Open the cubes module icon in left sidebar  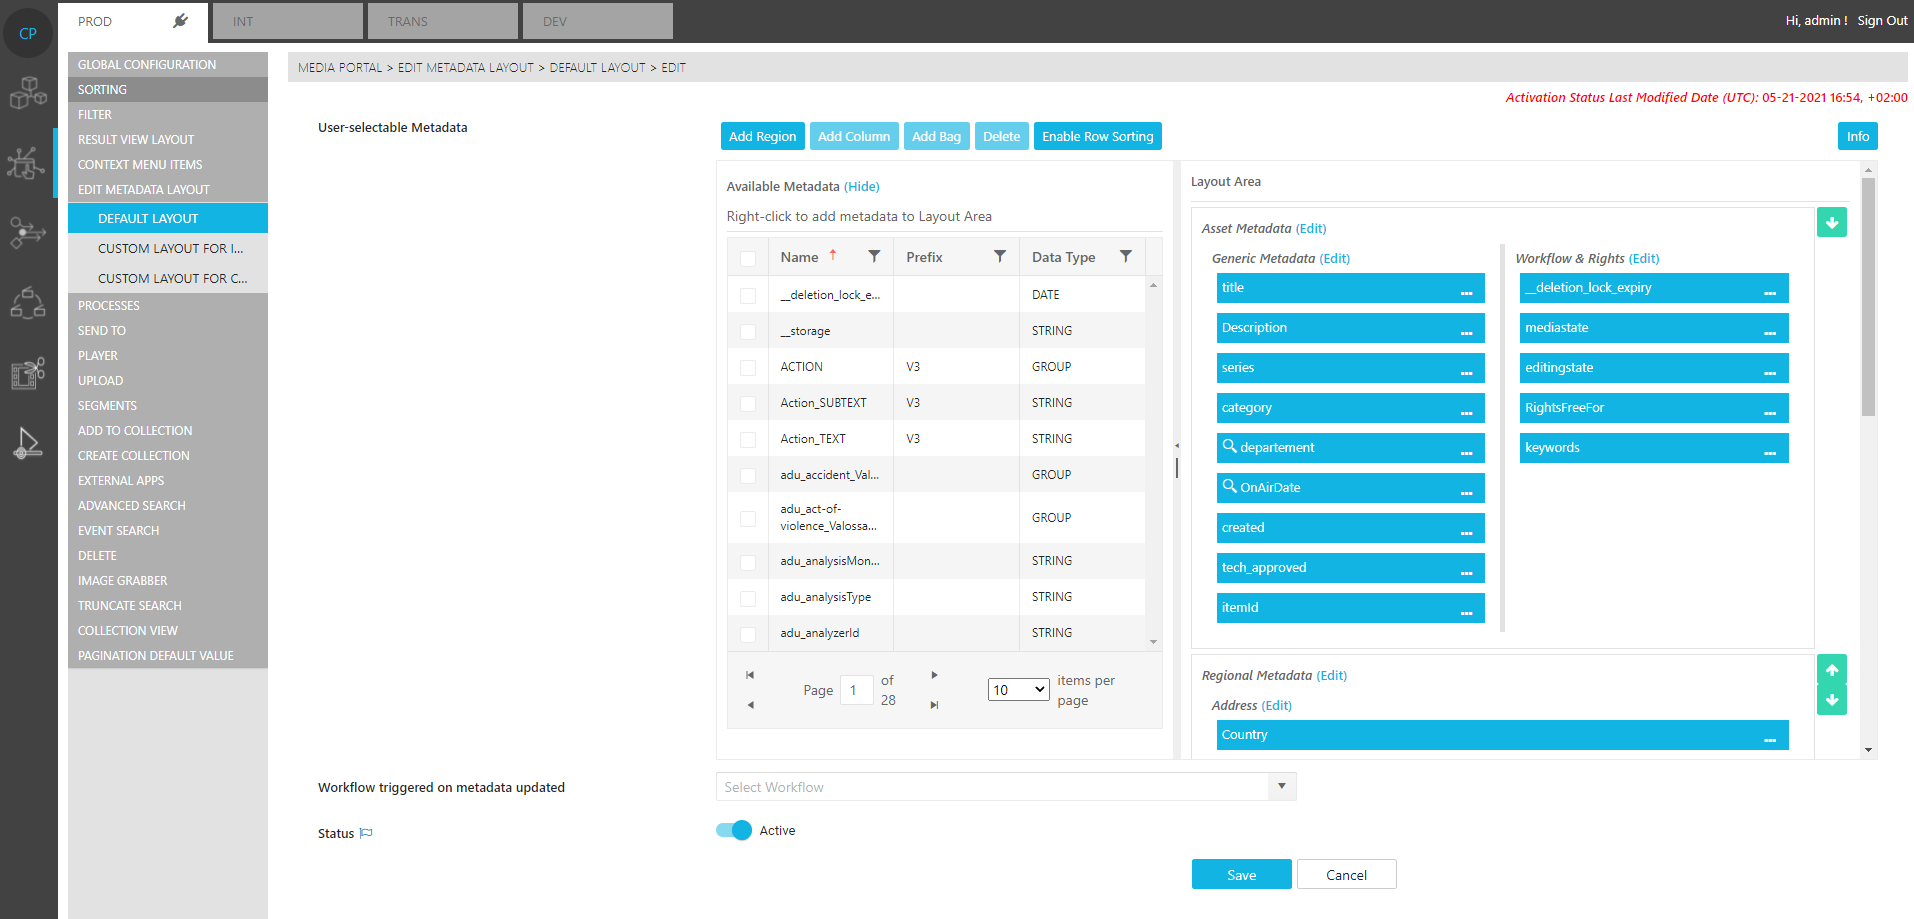click(x=28, y=93)
